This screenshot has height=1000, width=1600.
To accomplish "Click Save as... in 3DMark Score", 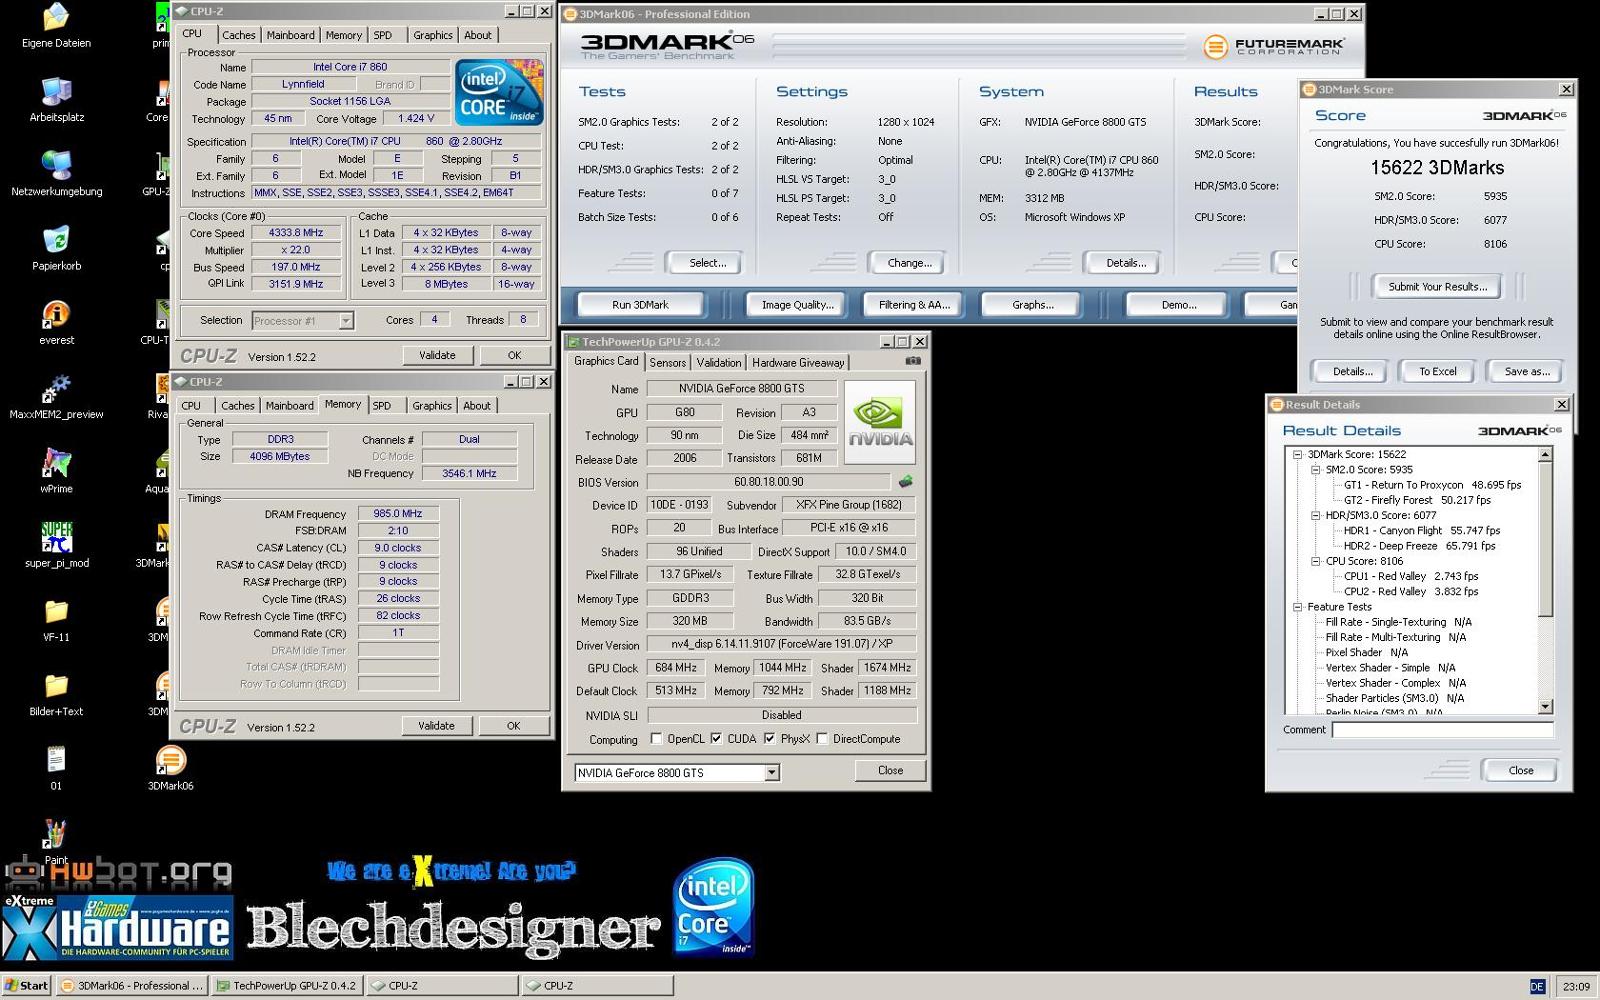I will (1527, 371).
